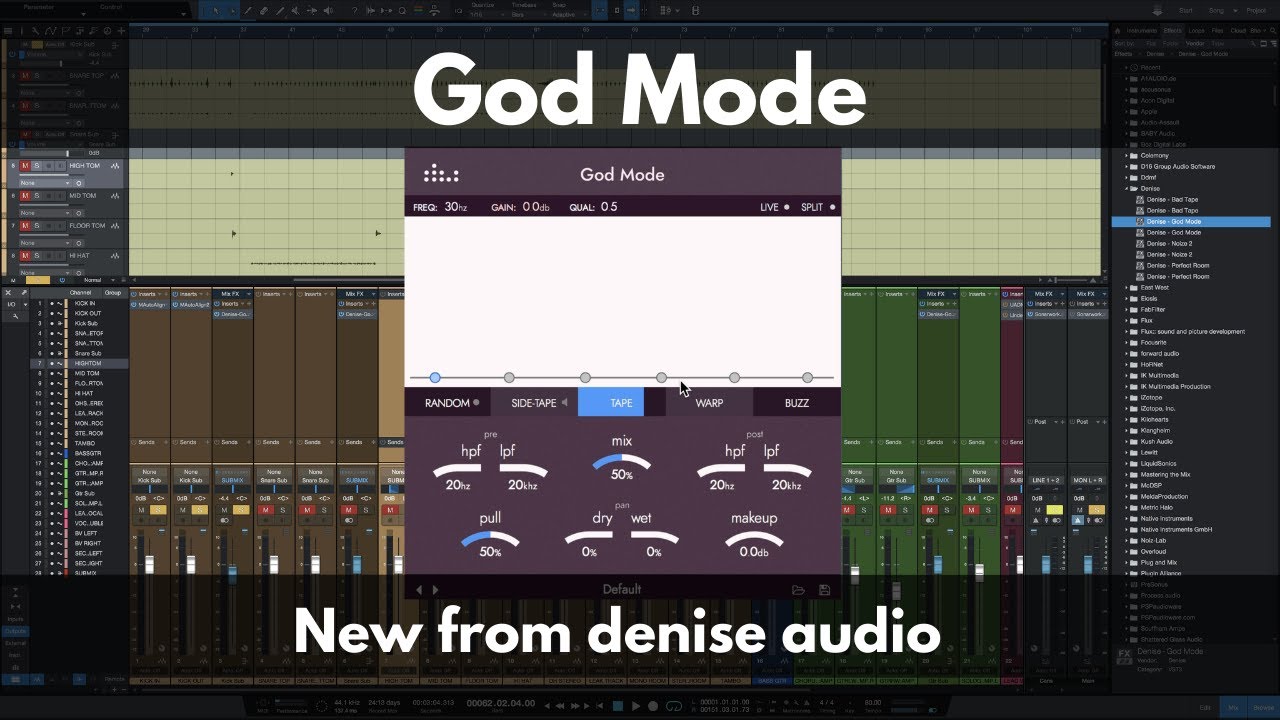The width and height of the screenshot is (1280, 720).
Task: Mute the HIGH TOM track
Action: pyautogui.click(x=26, y=166)
